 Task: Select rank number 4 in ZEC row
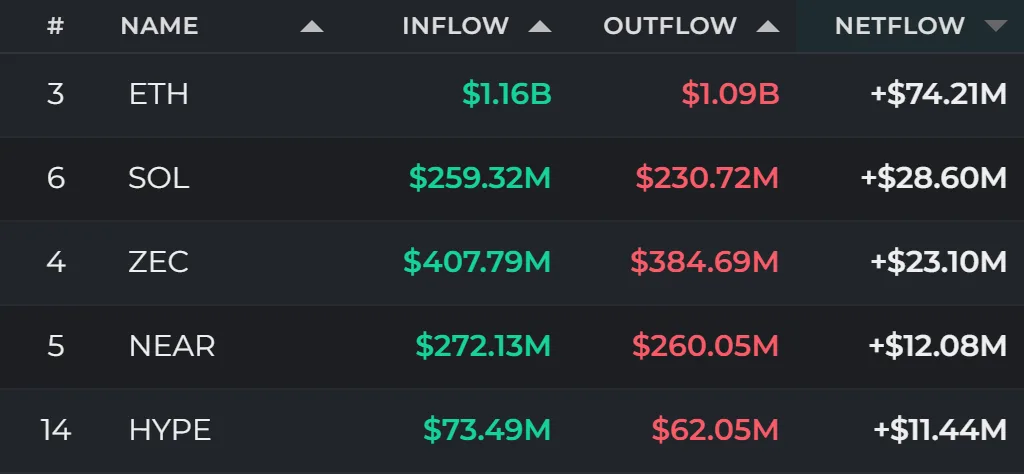click(56, 262)
